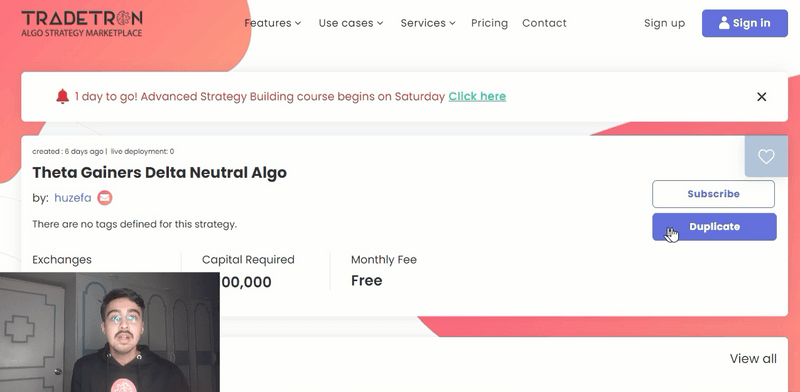Click the user icon in Sign in
Screen dimensions: 800x392
tap(723, 23)
